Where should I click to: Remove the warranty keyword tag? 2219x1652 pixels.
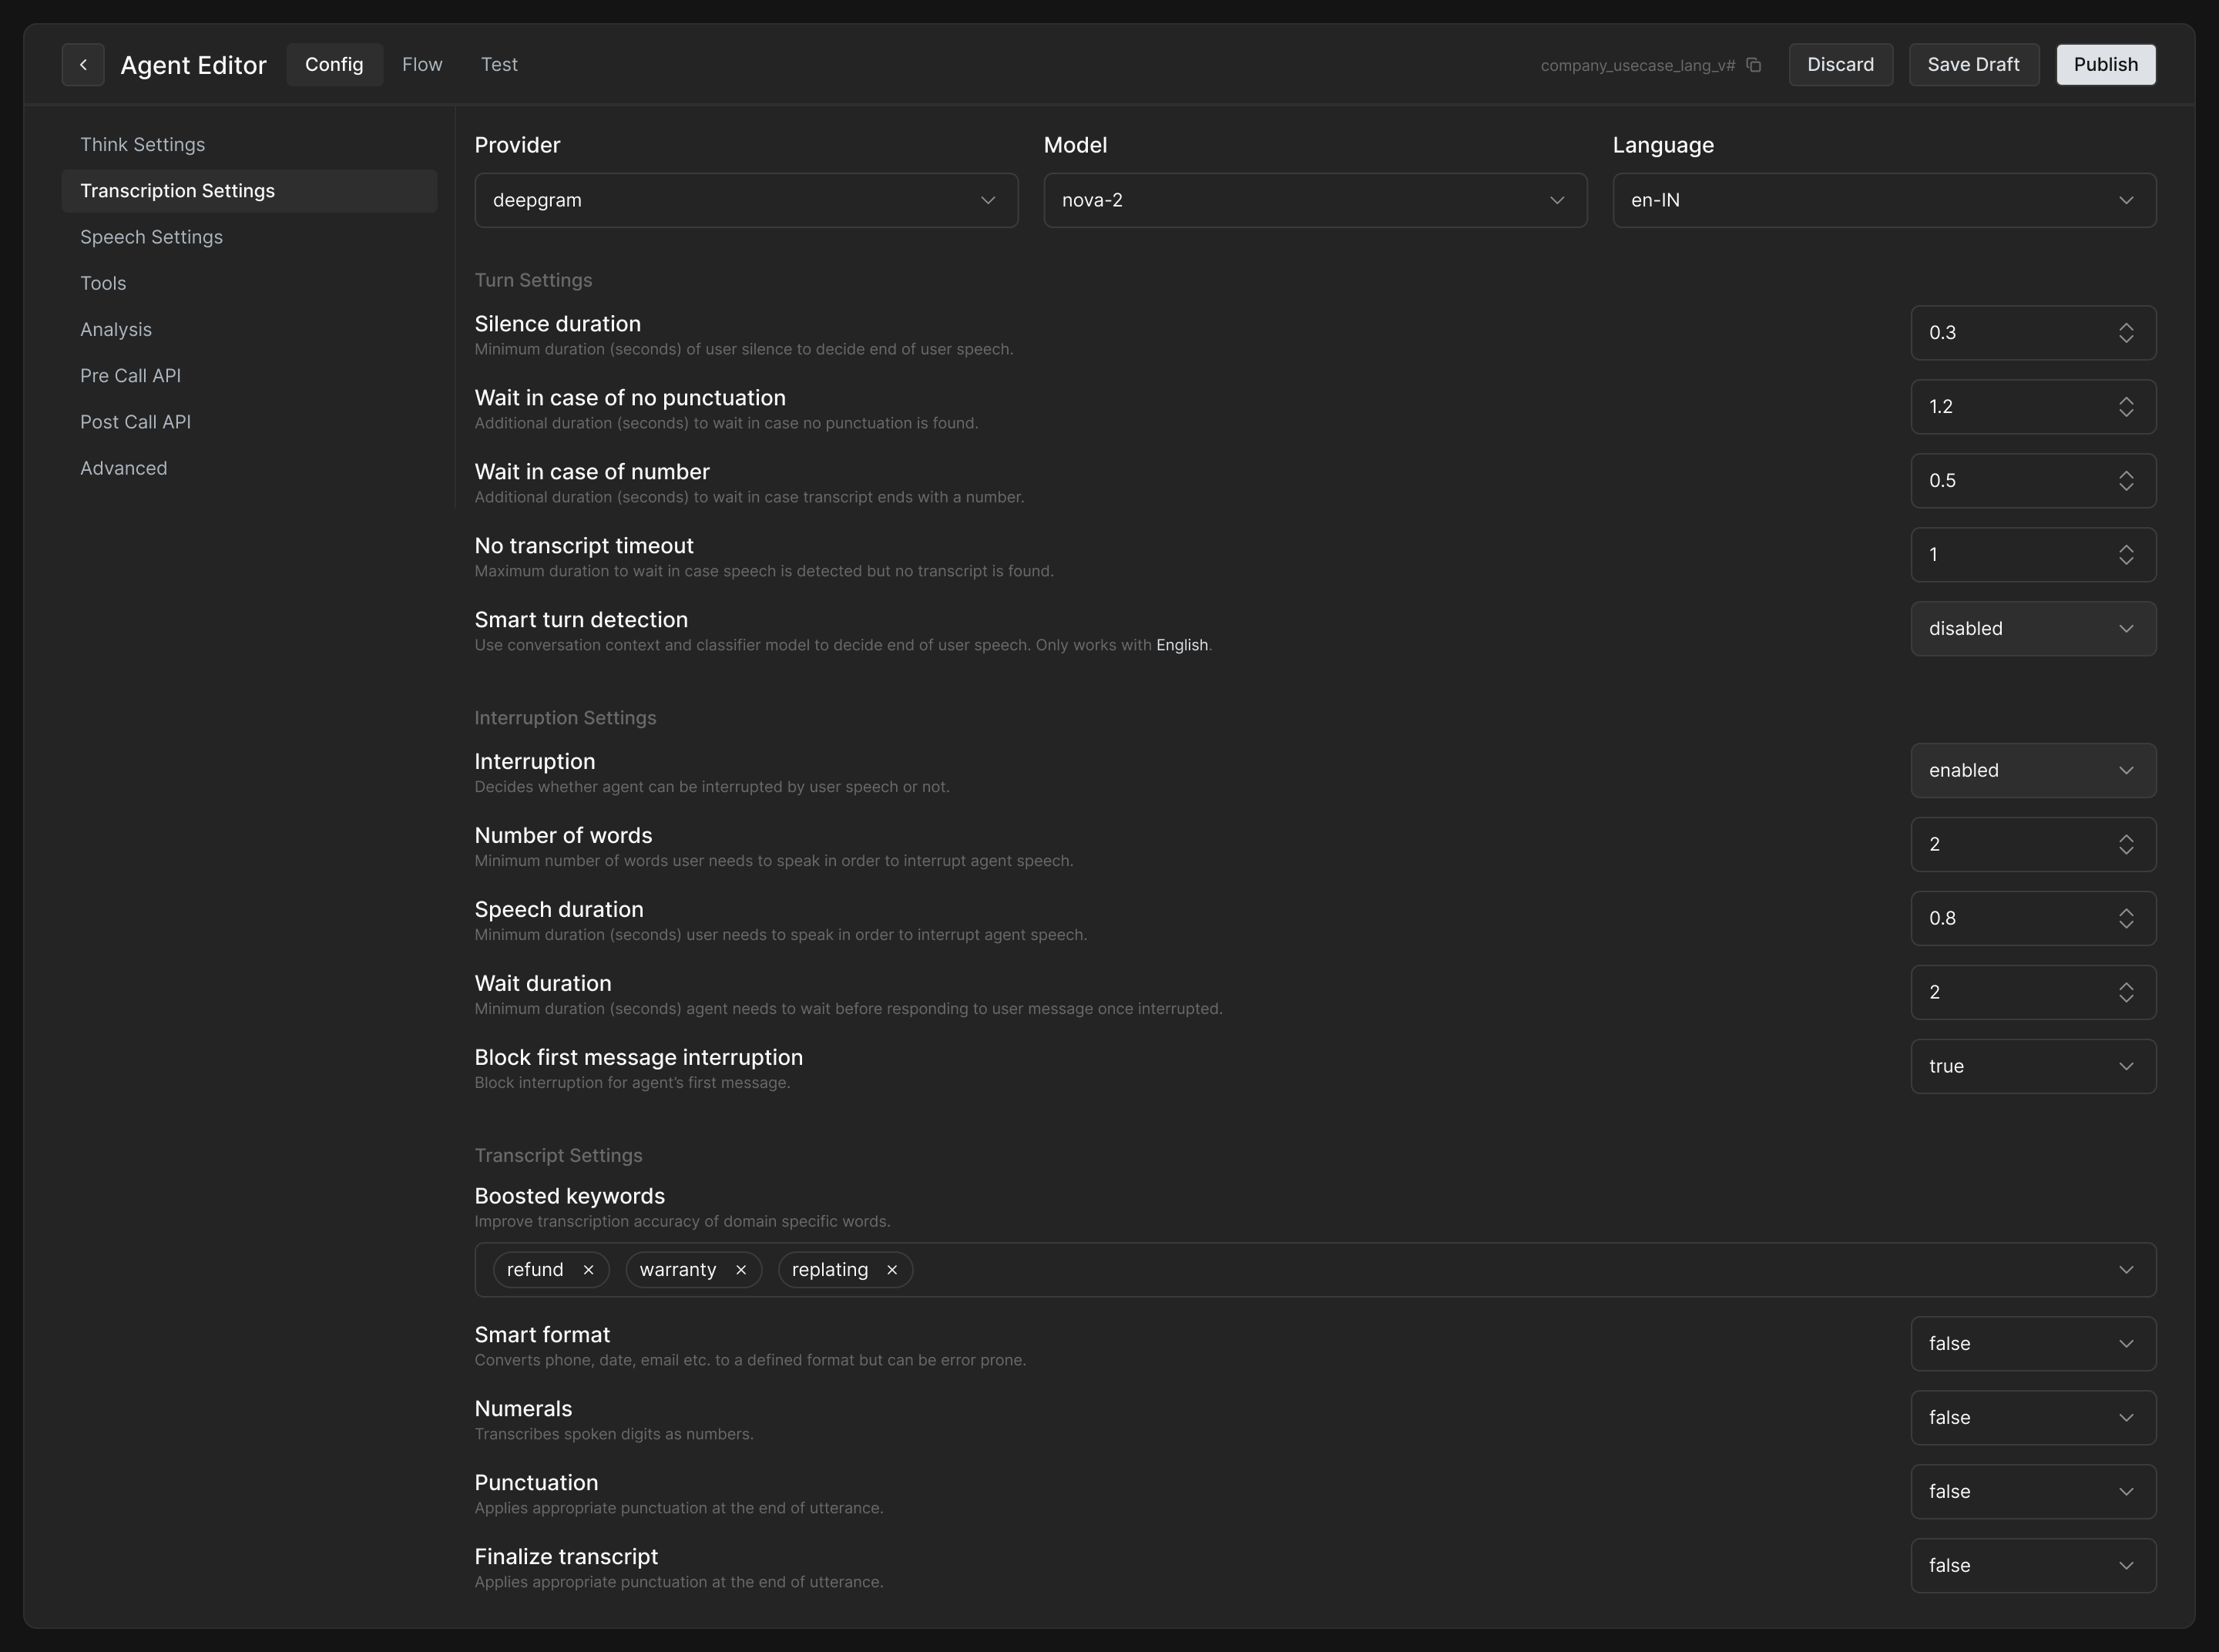click(741, 1270)
